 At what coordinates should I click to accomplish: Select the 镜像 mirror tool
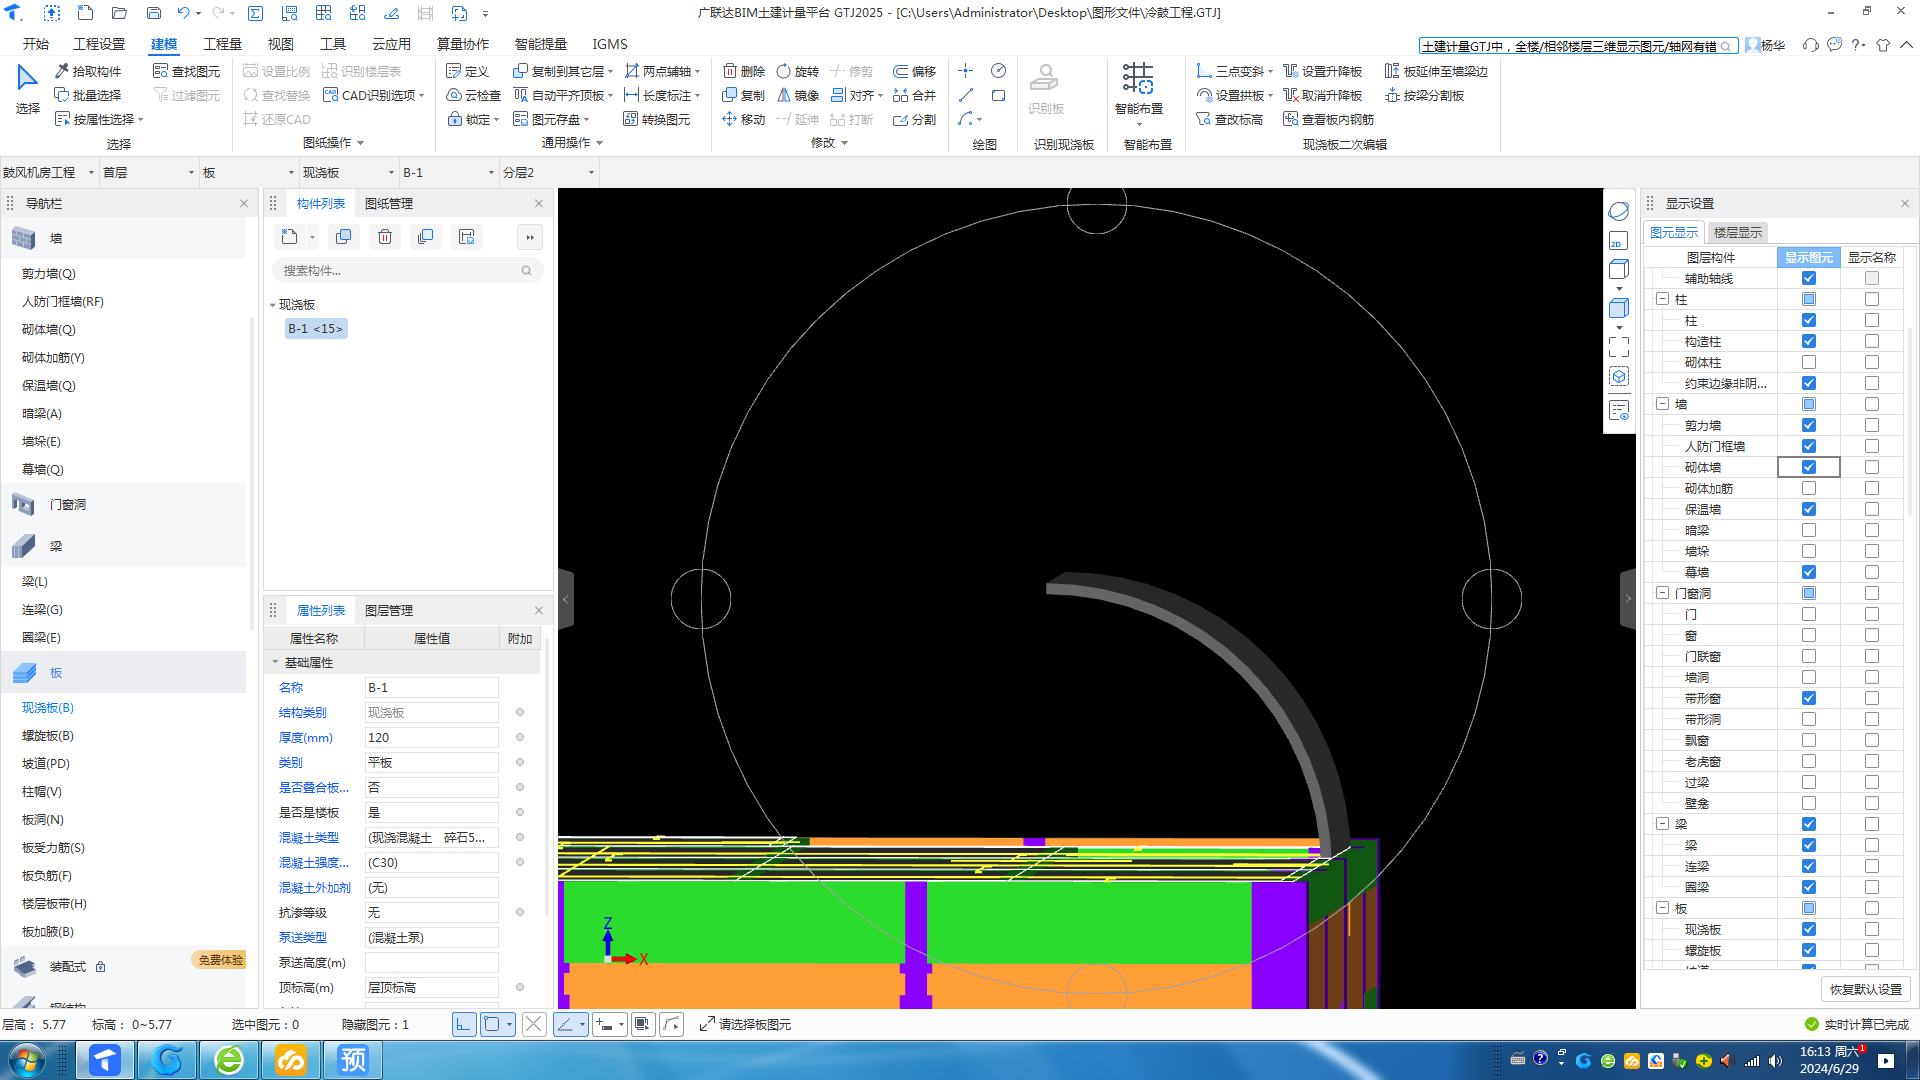tap(798, 95)
